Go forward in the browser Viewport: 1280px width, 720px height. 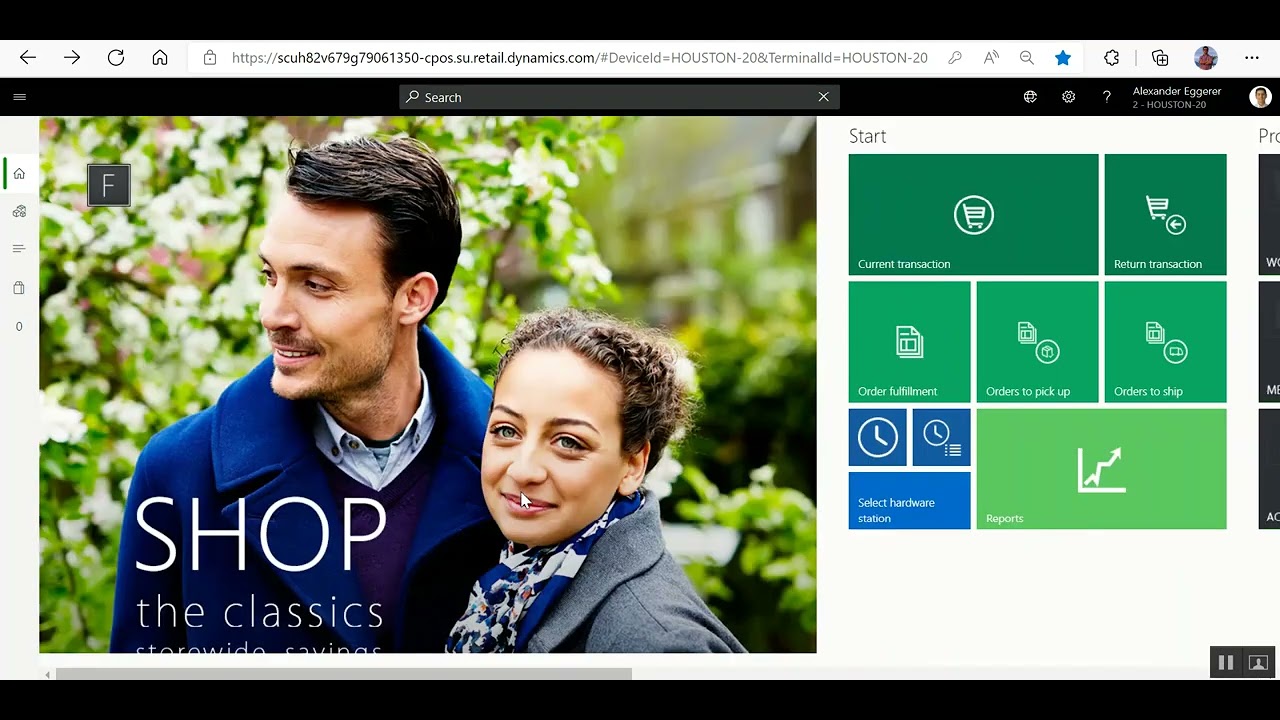click(x=72, y=58)
